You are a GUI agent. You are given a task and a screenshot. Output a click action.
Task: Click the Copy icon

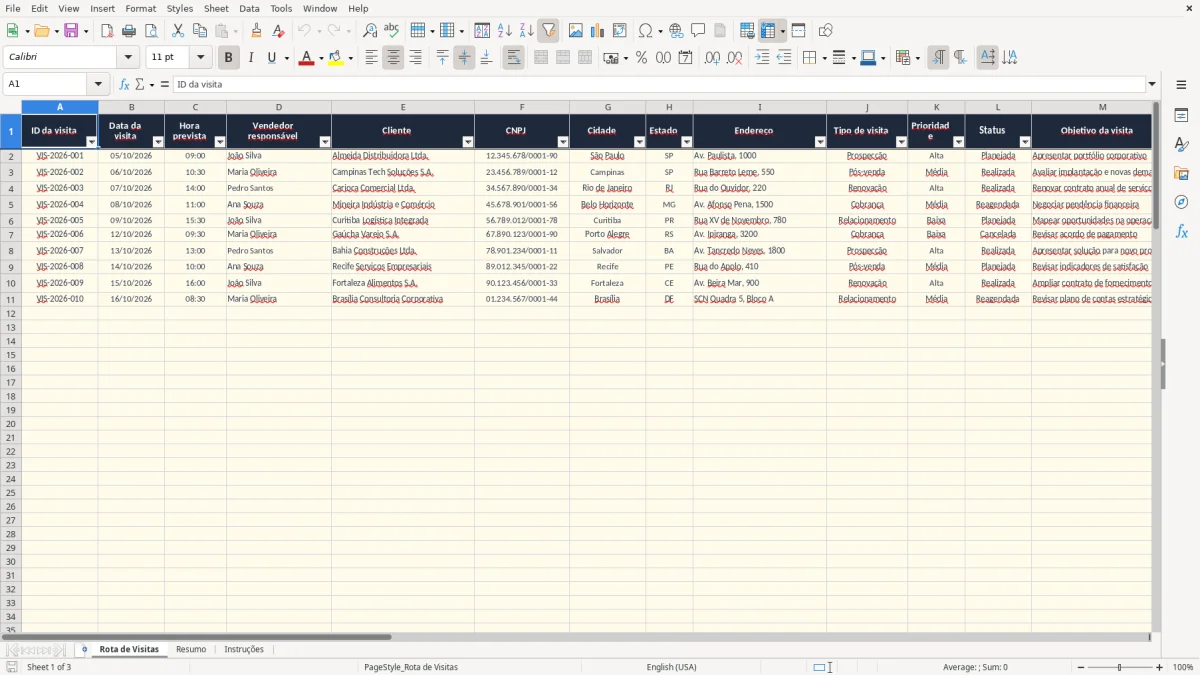click(200, 31)
